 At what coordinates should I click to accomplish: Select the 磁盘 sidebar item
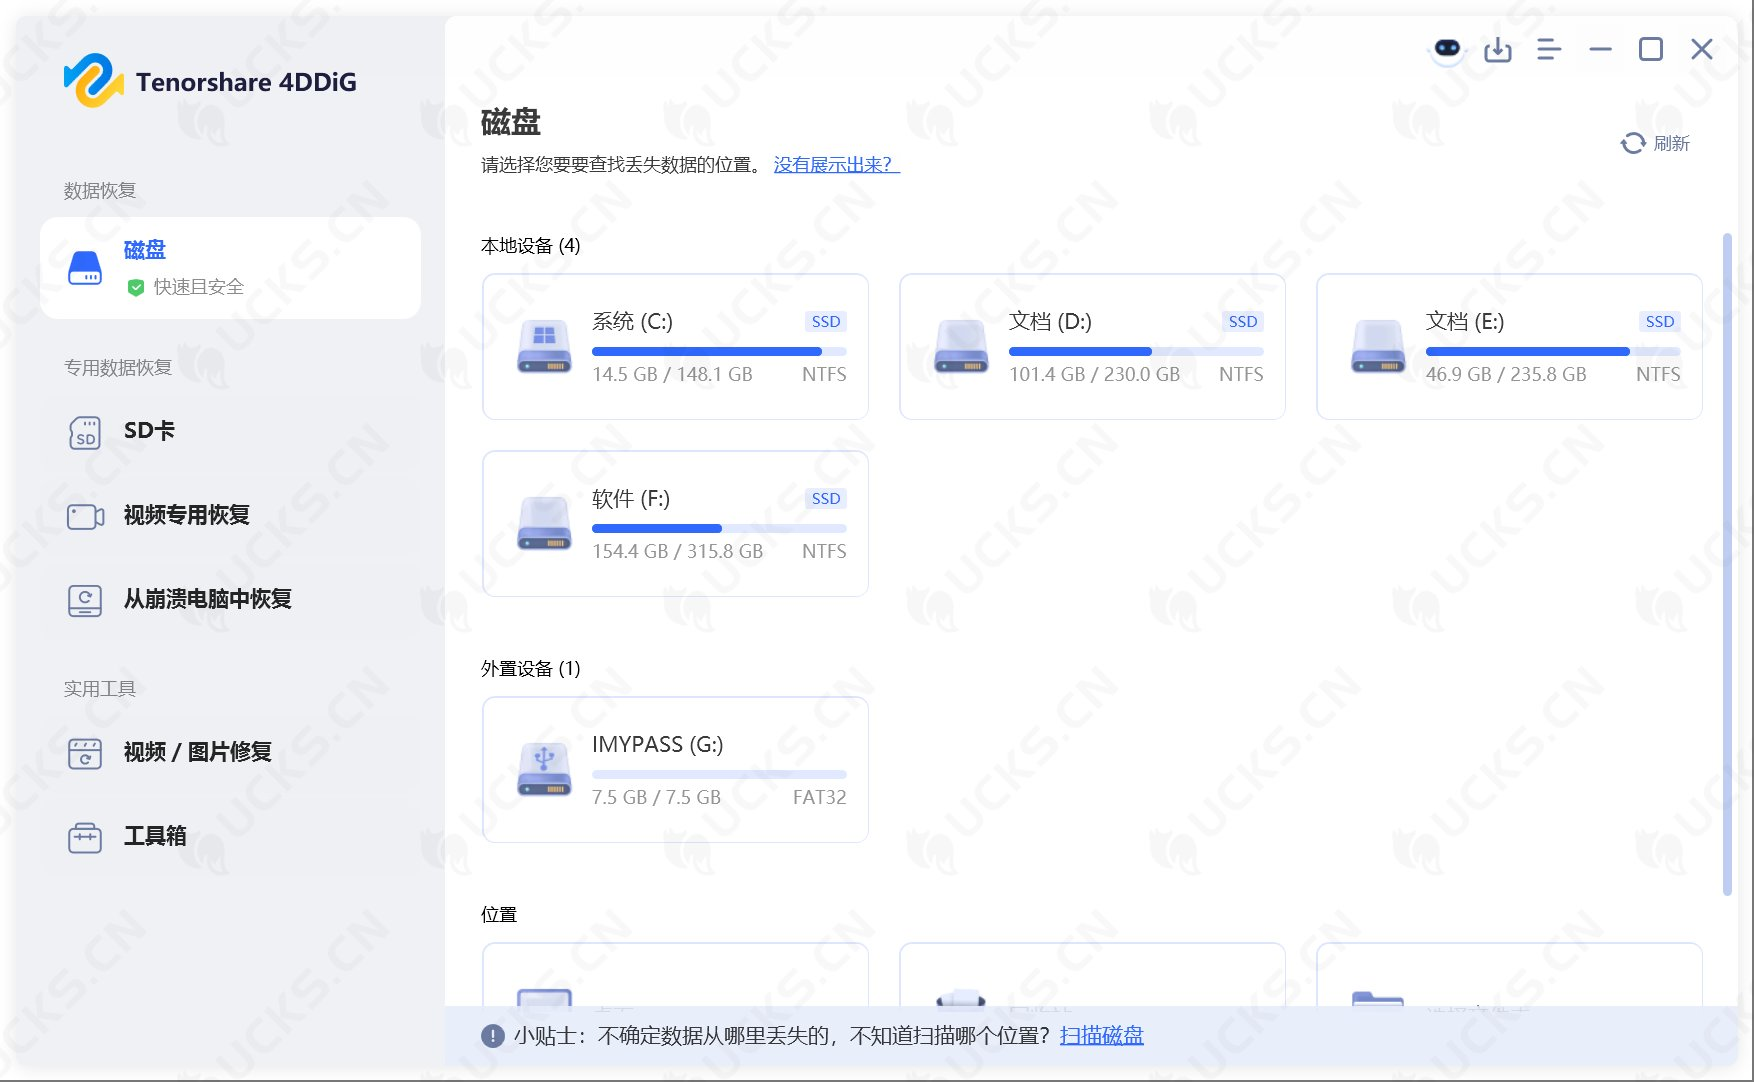point(230,268)
